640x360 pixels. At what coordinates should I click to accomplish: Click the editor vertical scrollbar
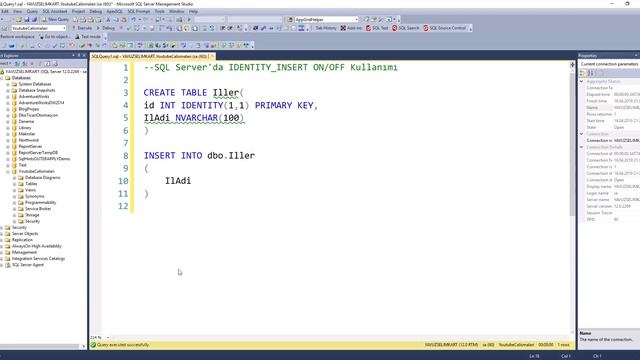point(572,145)
